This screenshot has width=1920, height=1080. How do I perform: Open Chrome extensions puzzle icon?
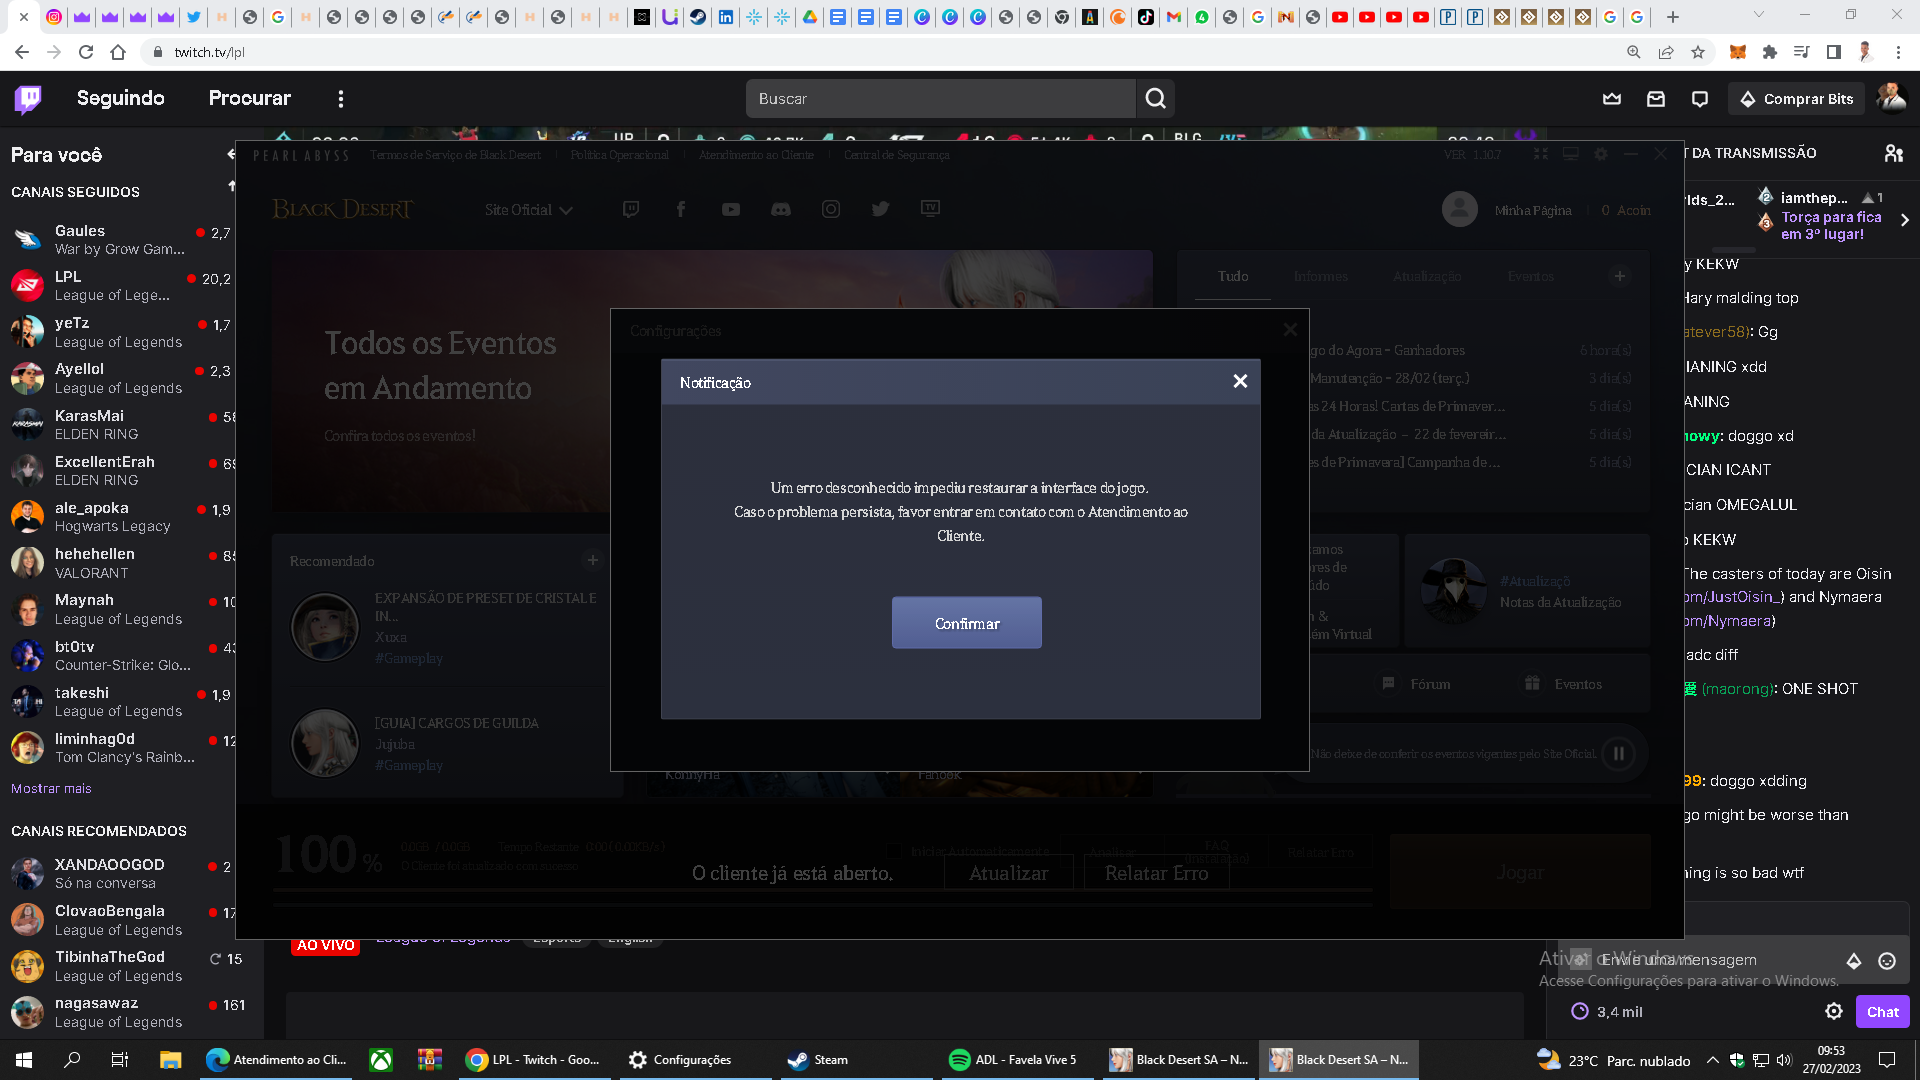pos(1770,52)
